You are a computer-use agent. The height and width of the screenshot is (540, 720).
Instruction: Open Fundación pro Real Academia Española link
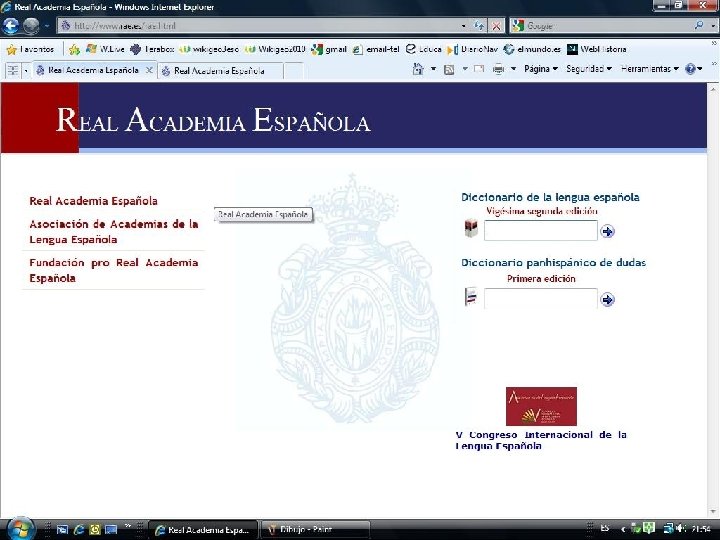(114, 270)
